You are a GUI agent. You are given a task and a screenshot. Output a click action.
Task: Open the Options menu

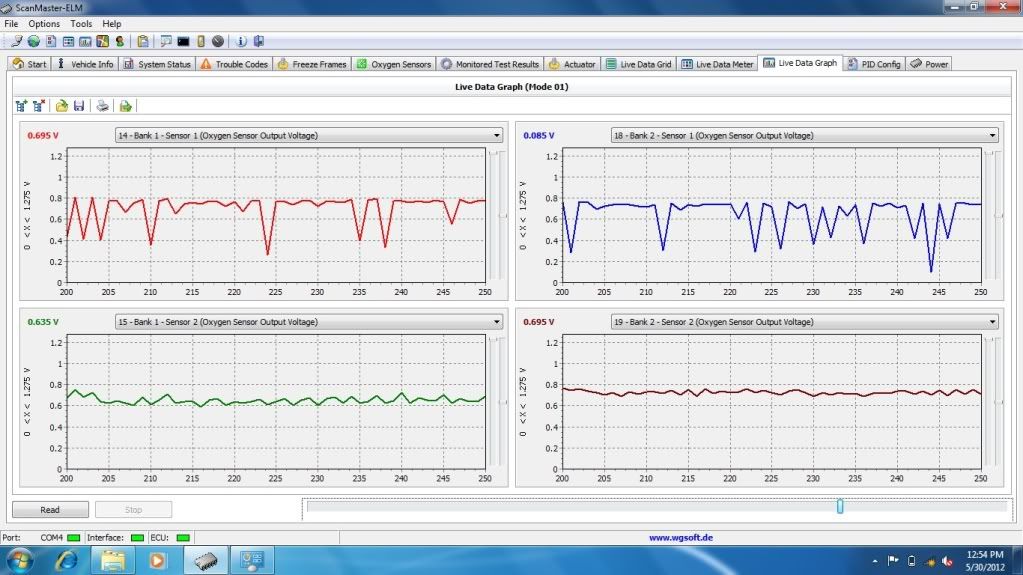44,23
